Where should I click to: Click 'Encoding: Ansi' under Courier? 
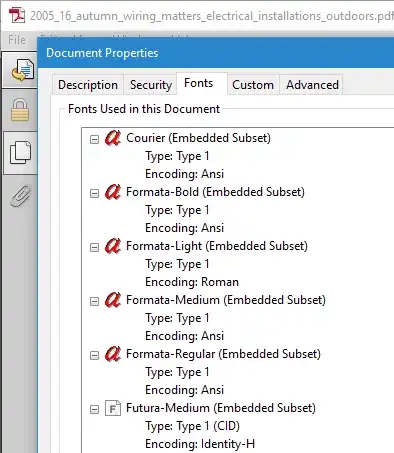(184, 174)
